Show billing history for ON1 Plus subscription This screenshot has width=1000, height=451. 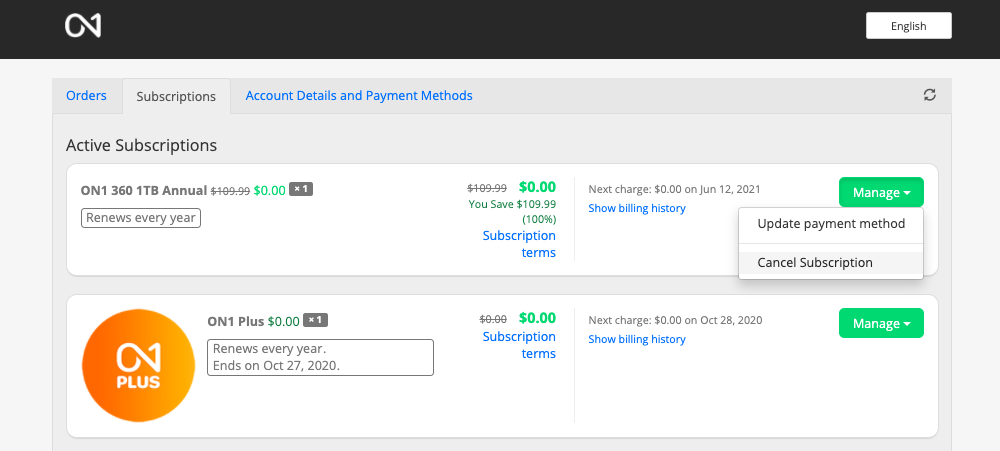point(637,339)
